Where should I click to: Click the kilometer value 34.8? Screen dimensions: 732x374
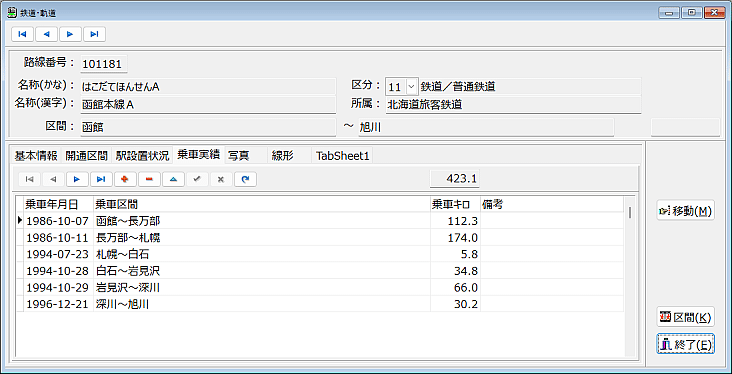pos(455,271)
